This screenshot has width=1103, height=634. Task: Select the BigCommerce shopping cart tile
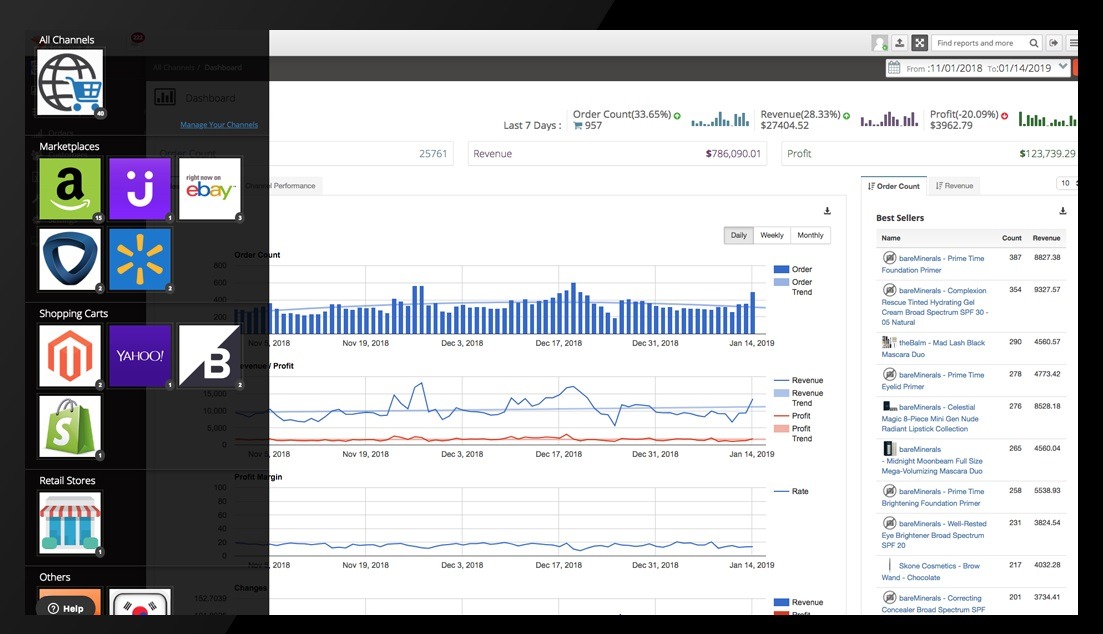[210, 355]
